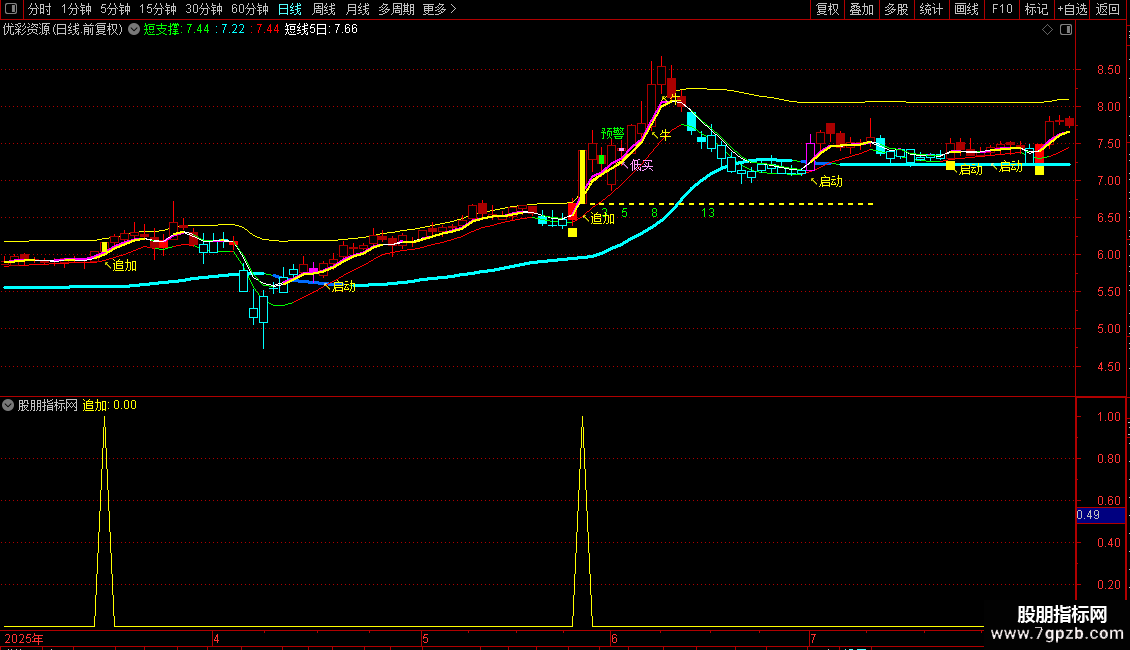The width and height of the screenshot is (1130, 650).
Task: Click the 8.50 price scale label
Action: (1109, 70)
